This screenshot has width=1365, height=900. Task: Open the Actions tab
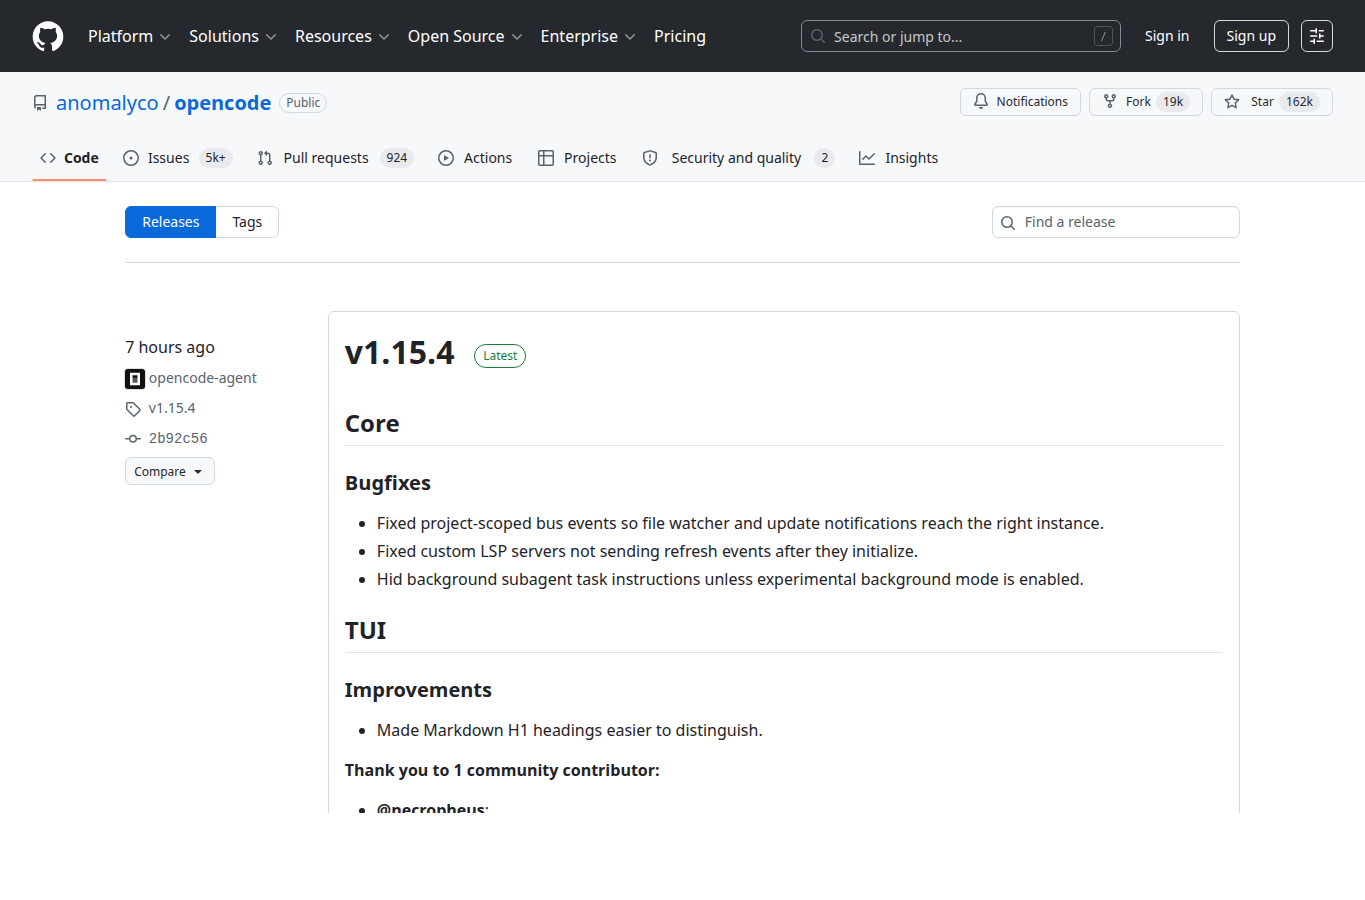475,158
